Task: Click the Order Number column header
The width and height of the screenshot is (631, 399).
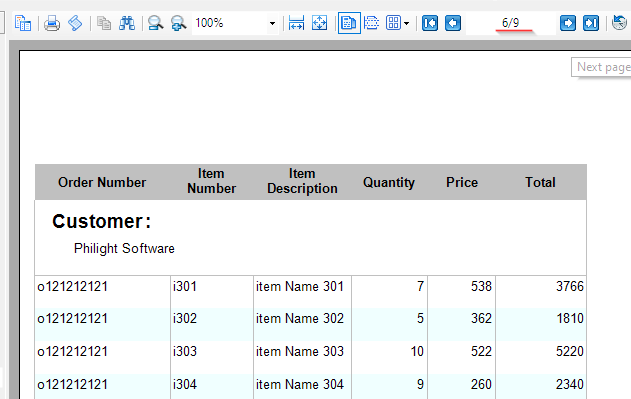Action: 102,182
